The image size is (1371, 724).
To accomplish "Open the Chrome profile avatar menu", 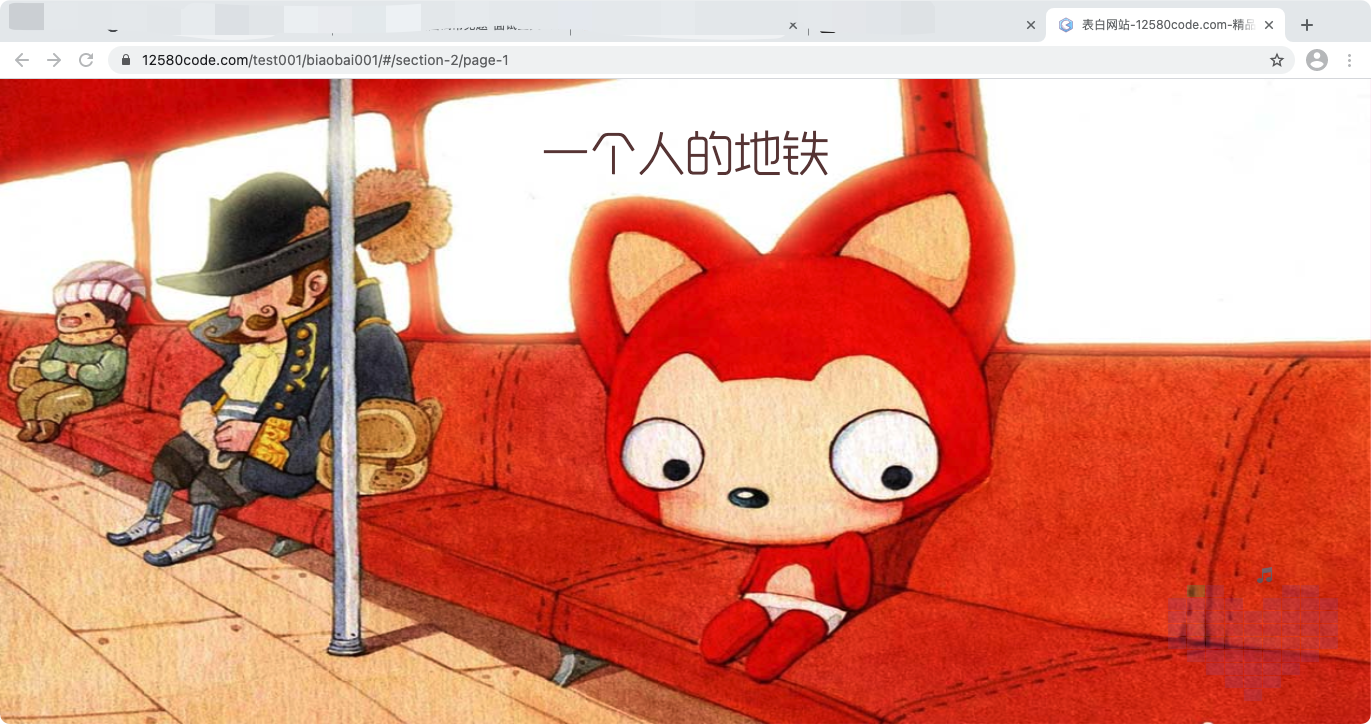I will coord(1317,60).
